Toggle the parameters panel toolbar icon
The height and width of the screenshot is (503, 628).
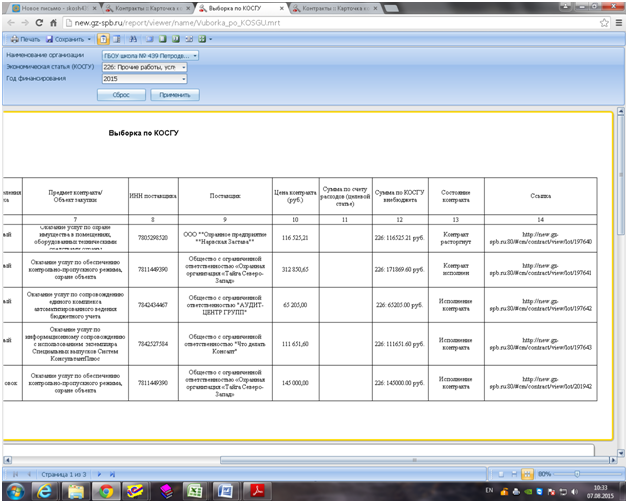pos(103,39)
